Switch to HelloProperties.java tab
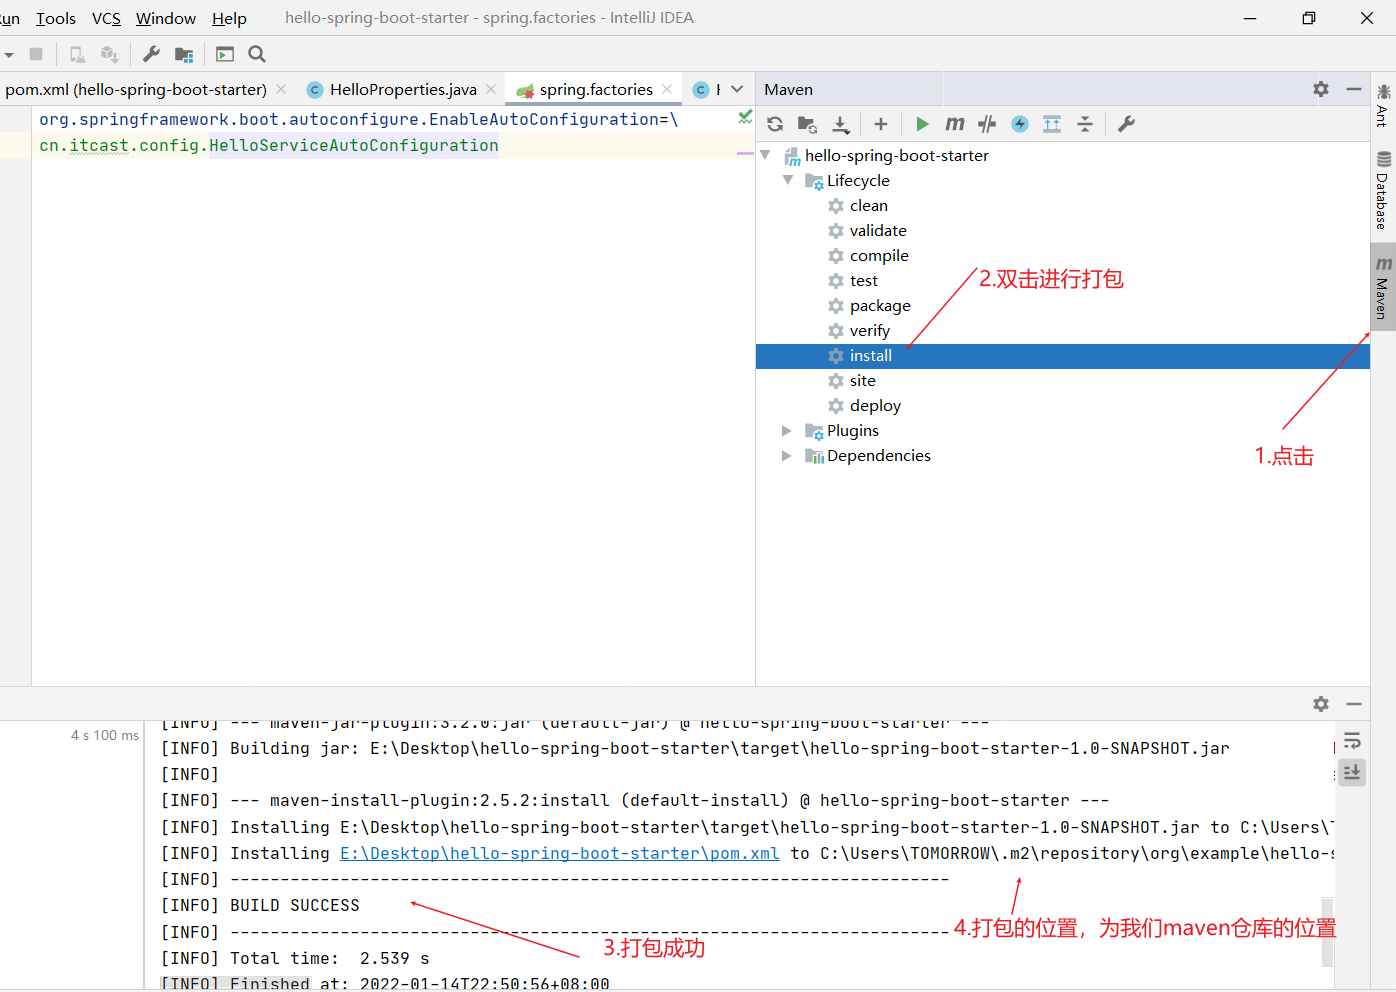The image size is (1396, 992). (x=403, y=89)
